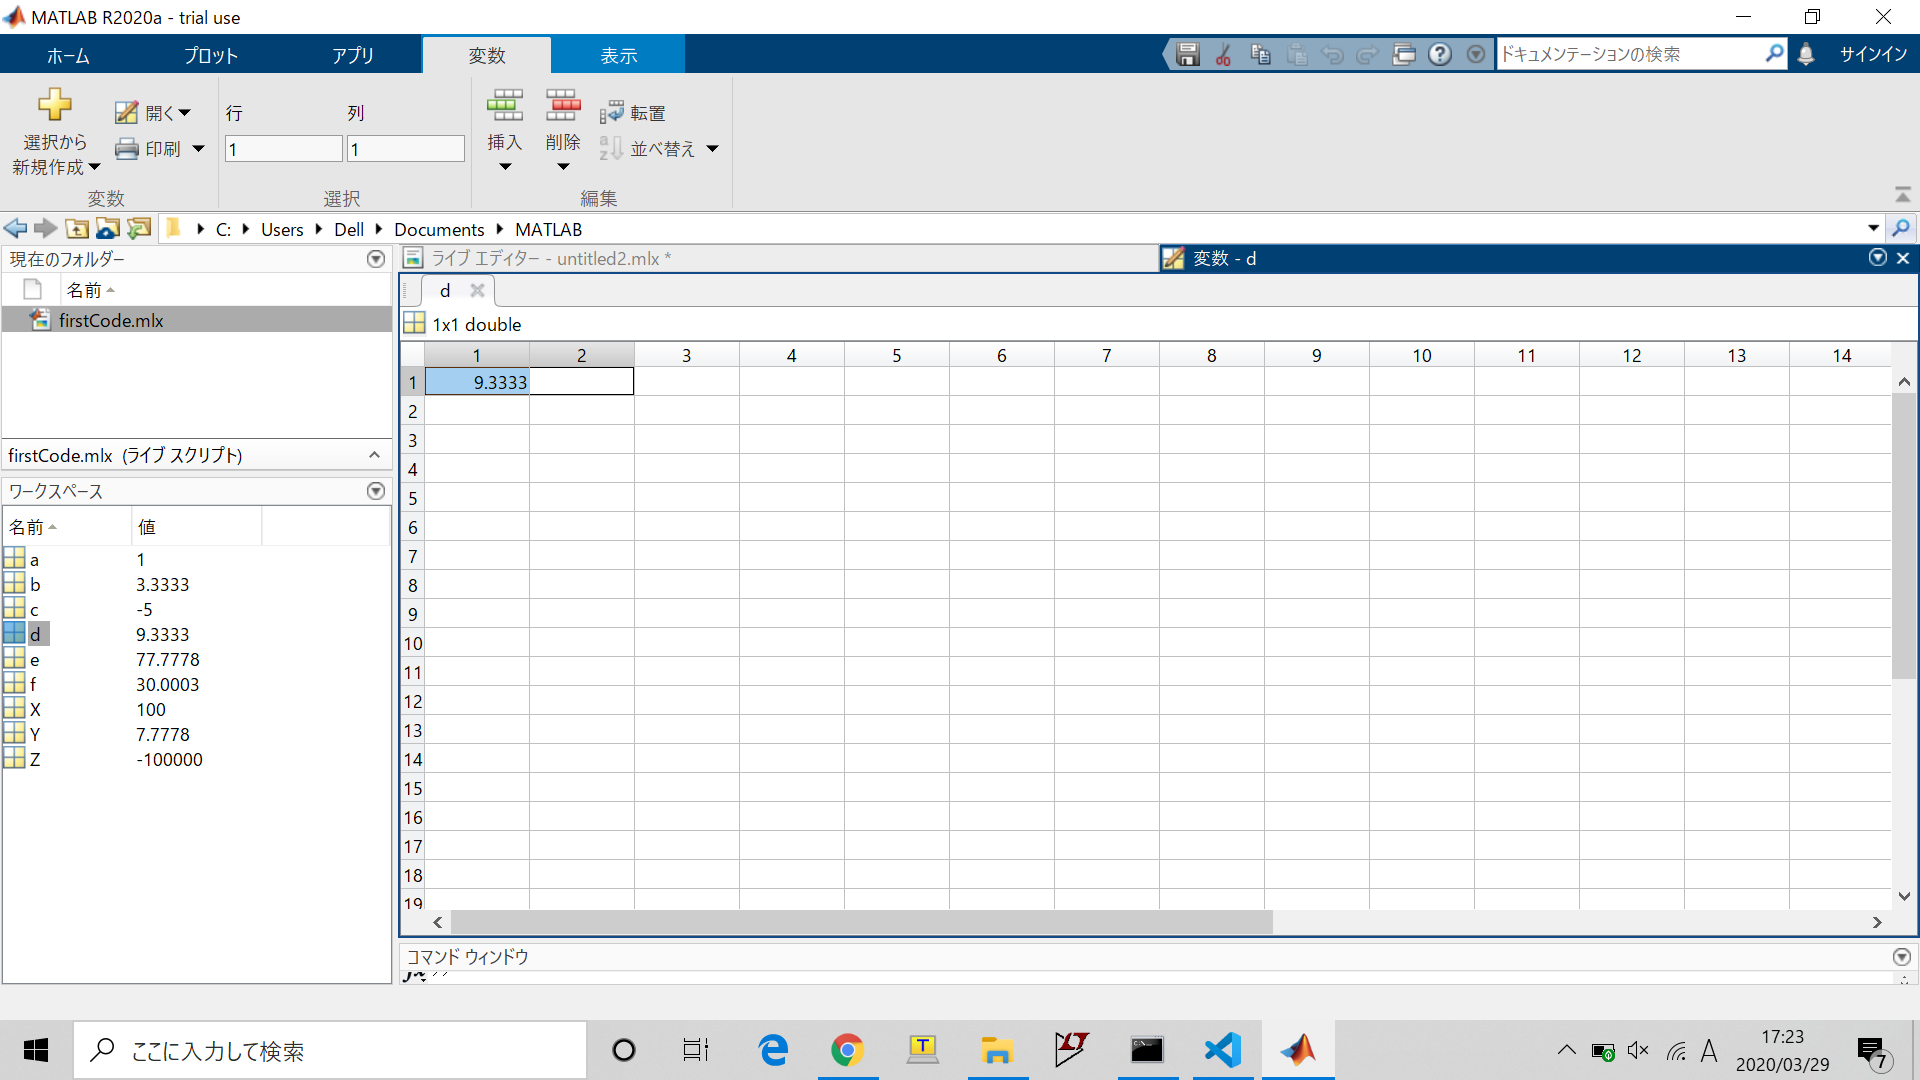Click the up one folder level icon

pos(77,229)
